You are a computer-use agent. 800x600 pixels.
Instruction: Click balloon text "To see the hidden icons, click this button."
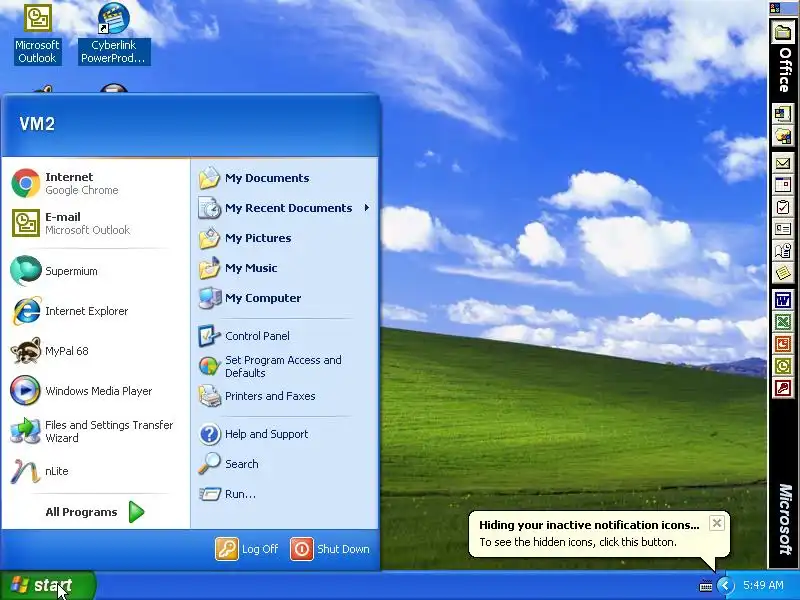[x=578, y=542]
